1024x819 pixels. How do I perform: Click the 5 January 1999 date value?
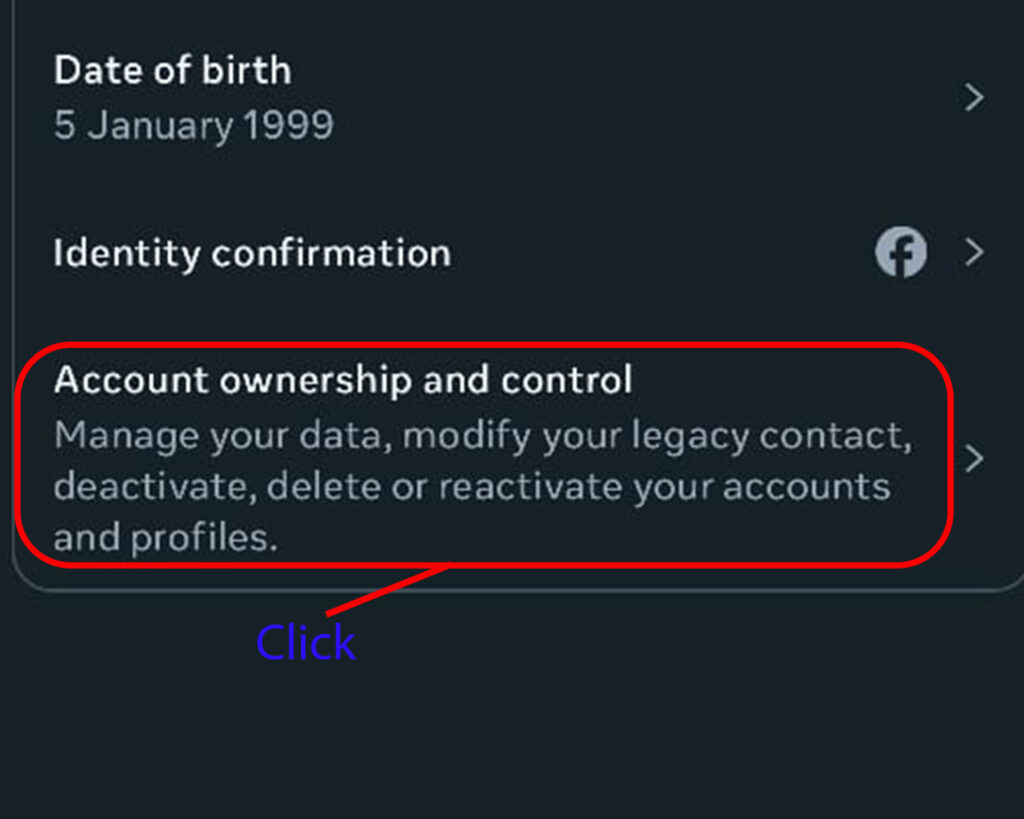[193, 126]
